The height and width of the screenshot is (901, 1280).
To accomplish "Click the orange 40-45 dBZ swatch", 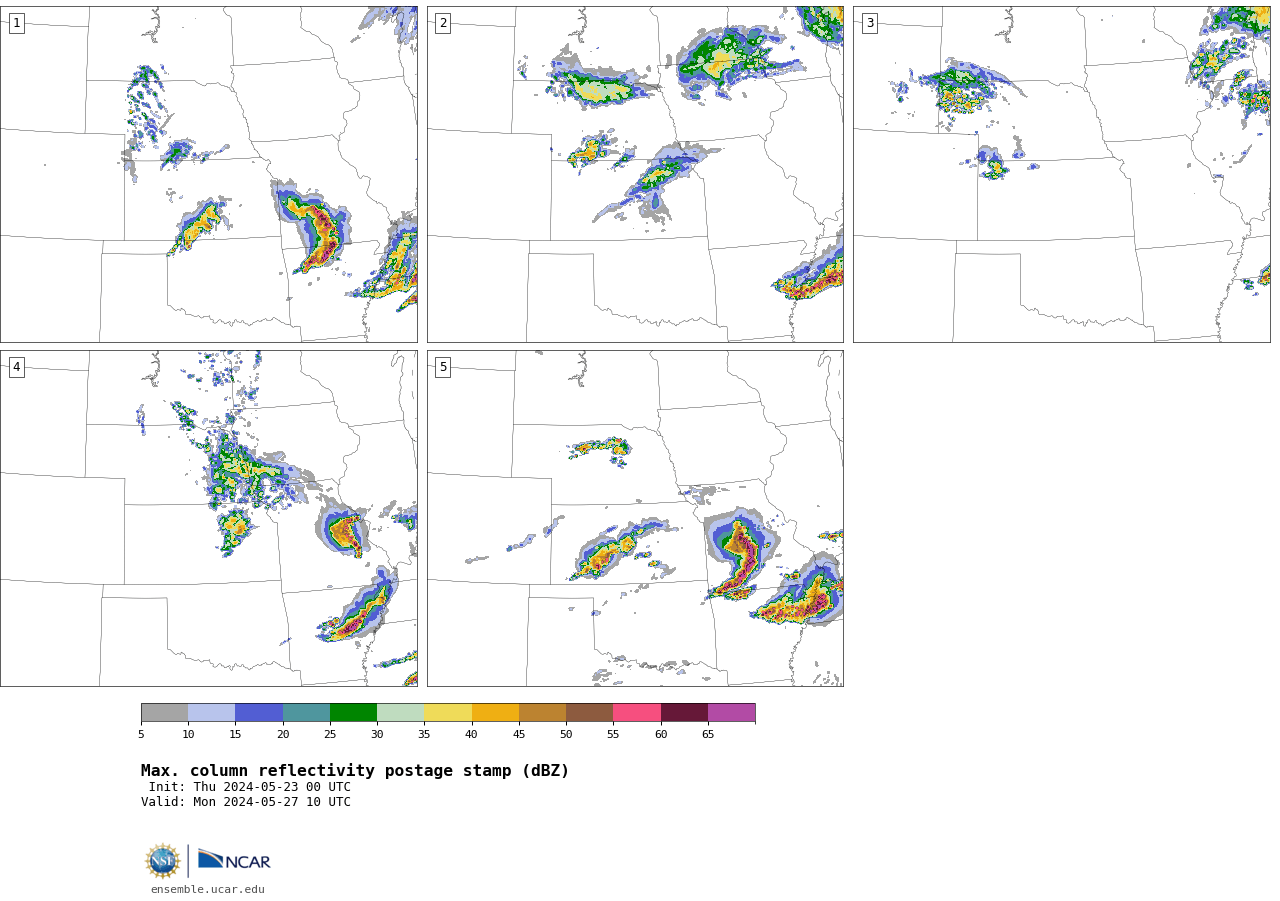I will (x=495, y=713).
